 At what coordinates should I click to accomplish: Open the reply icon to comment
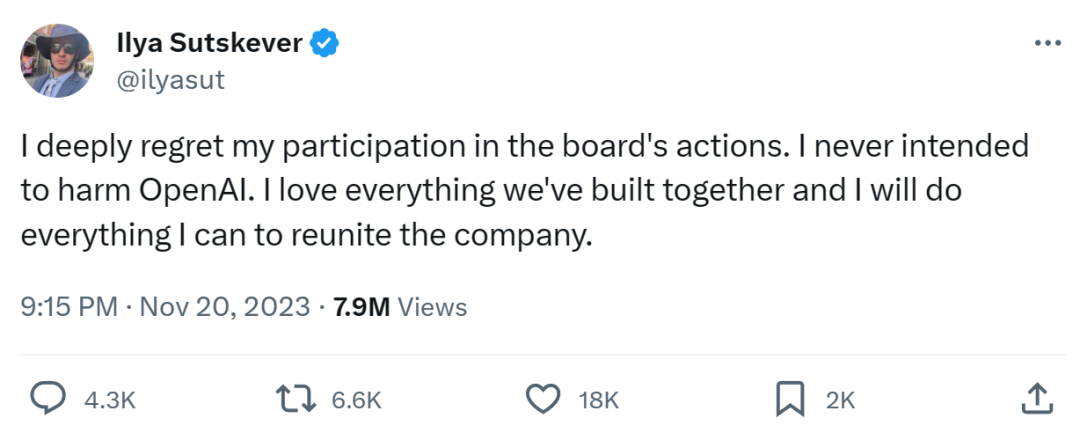[46, 399]
